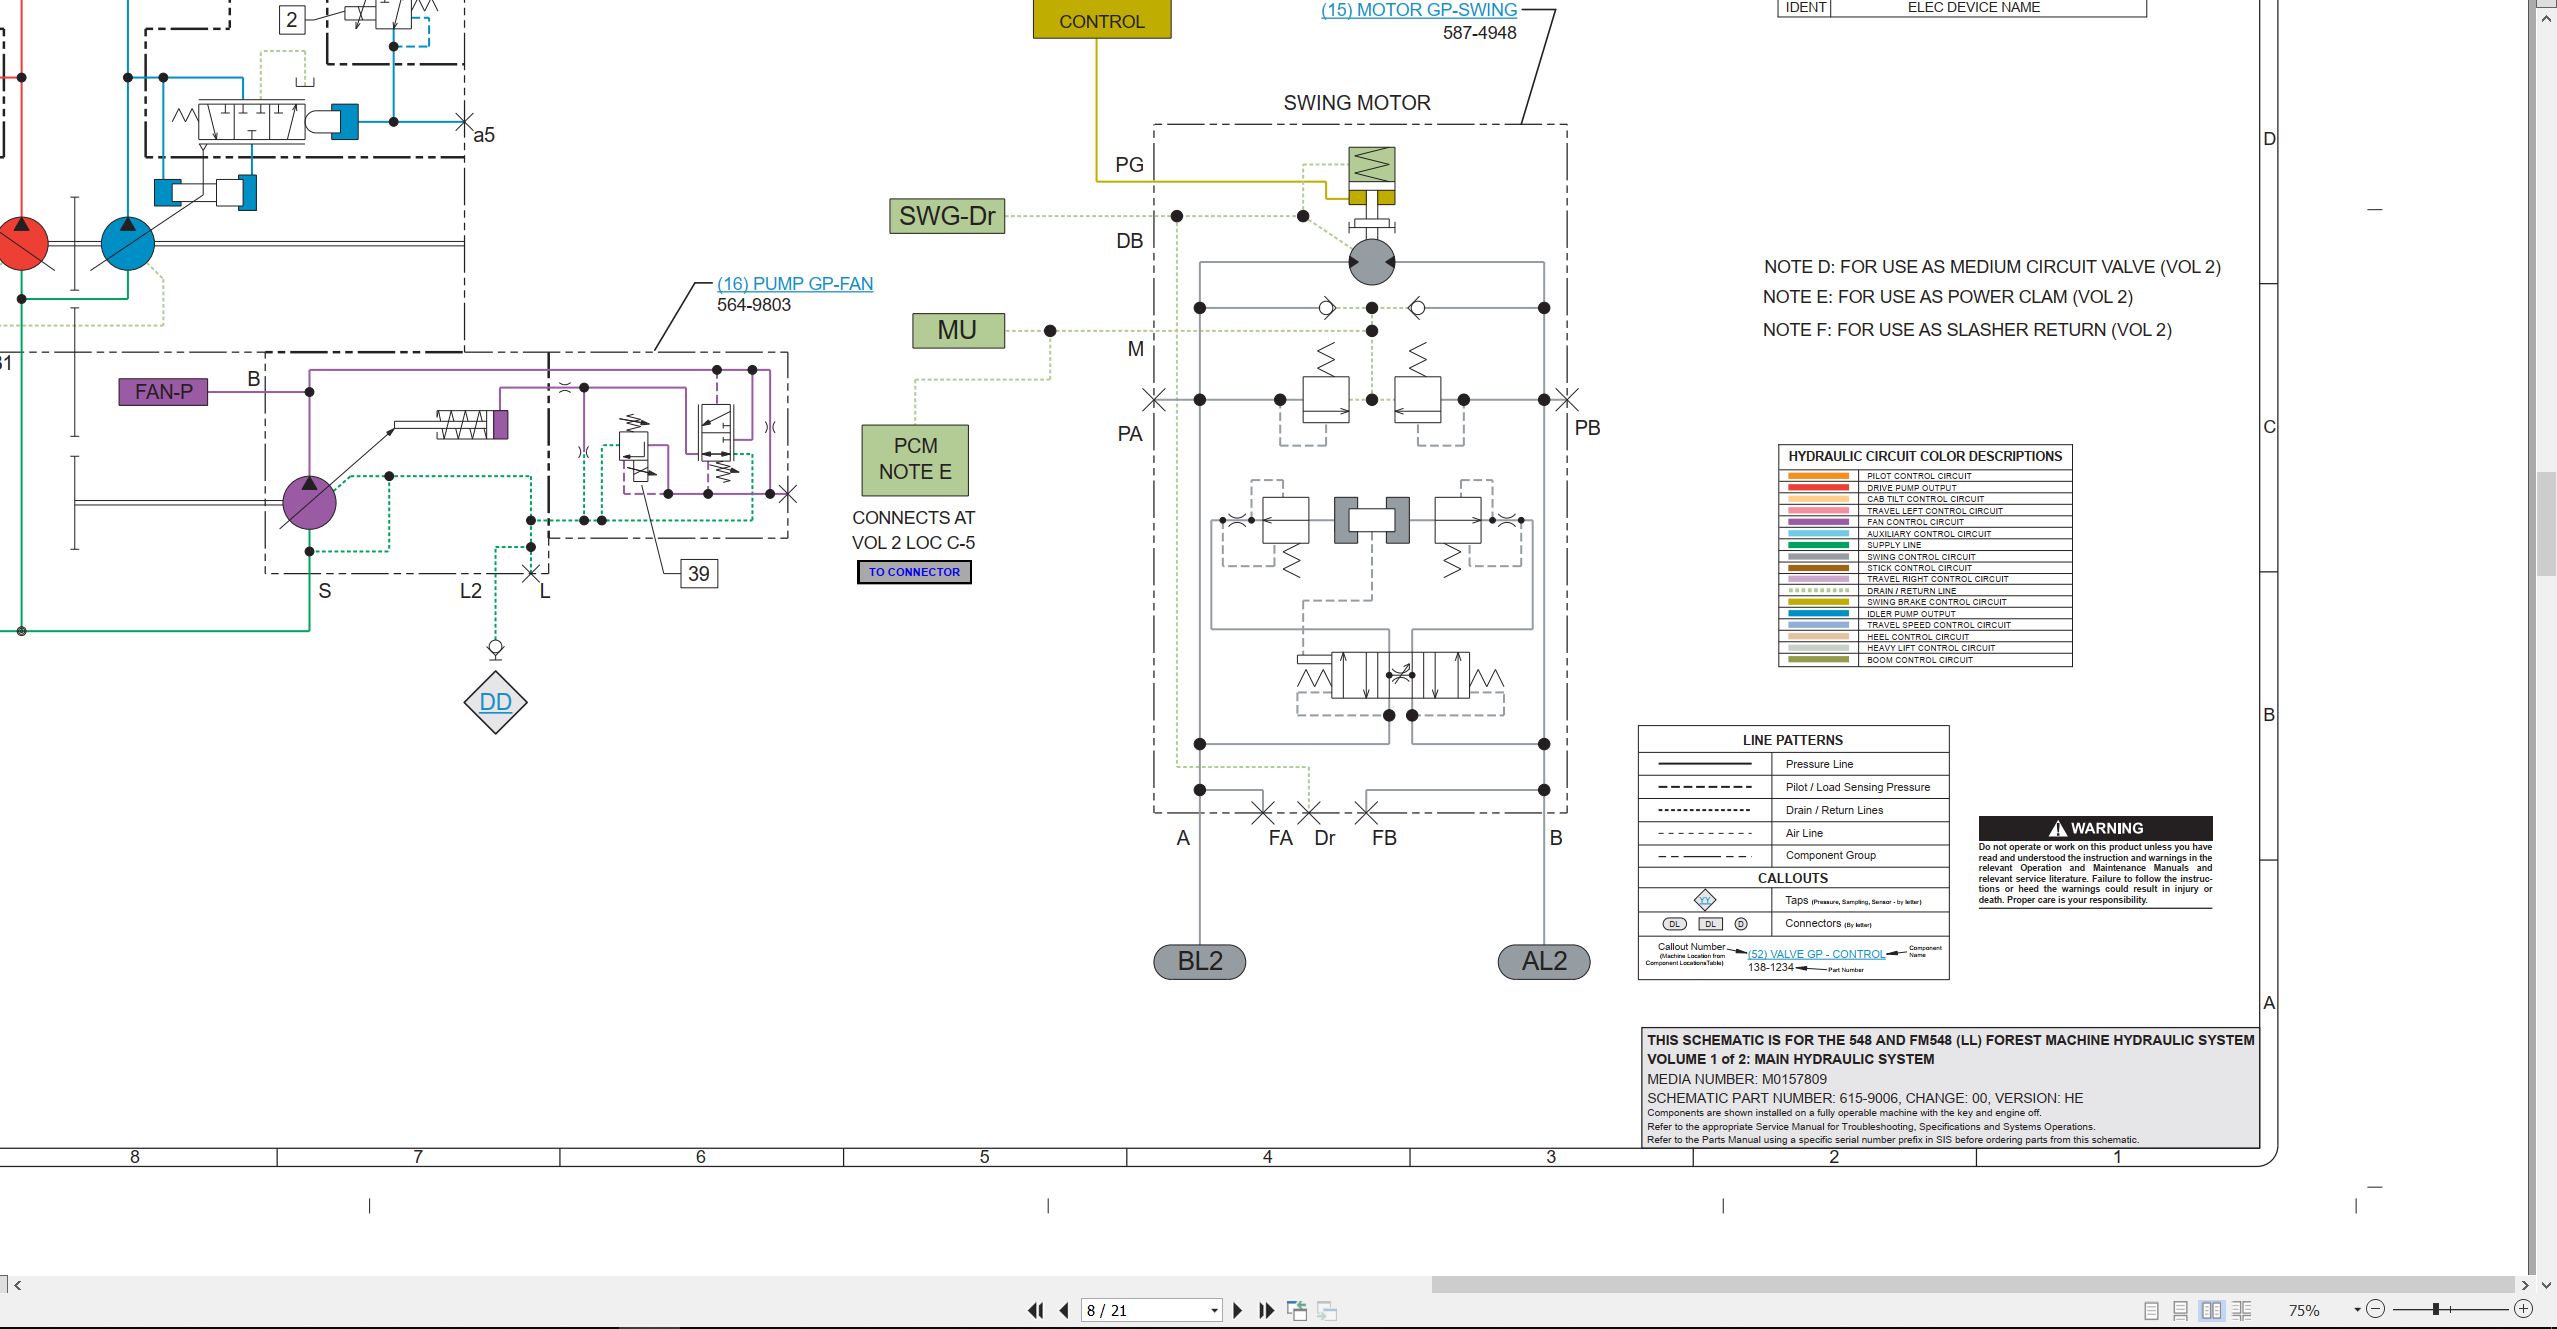2557x1329 pixels.
Task: Click the SWING MOTOR title text
Action: tap(1357, 103)
